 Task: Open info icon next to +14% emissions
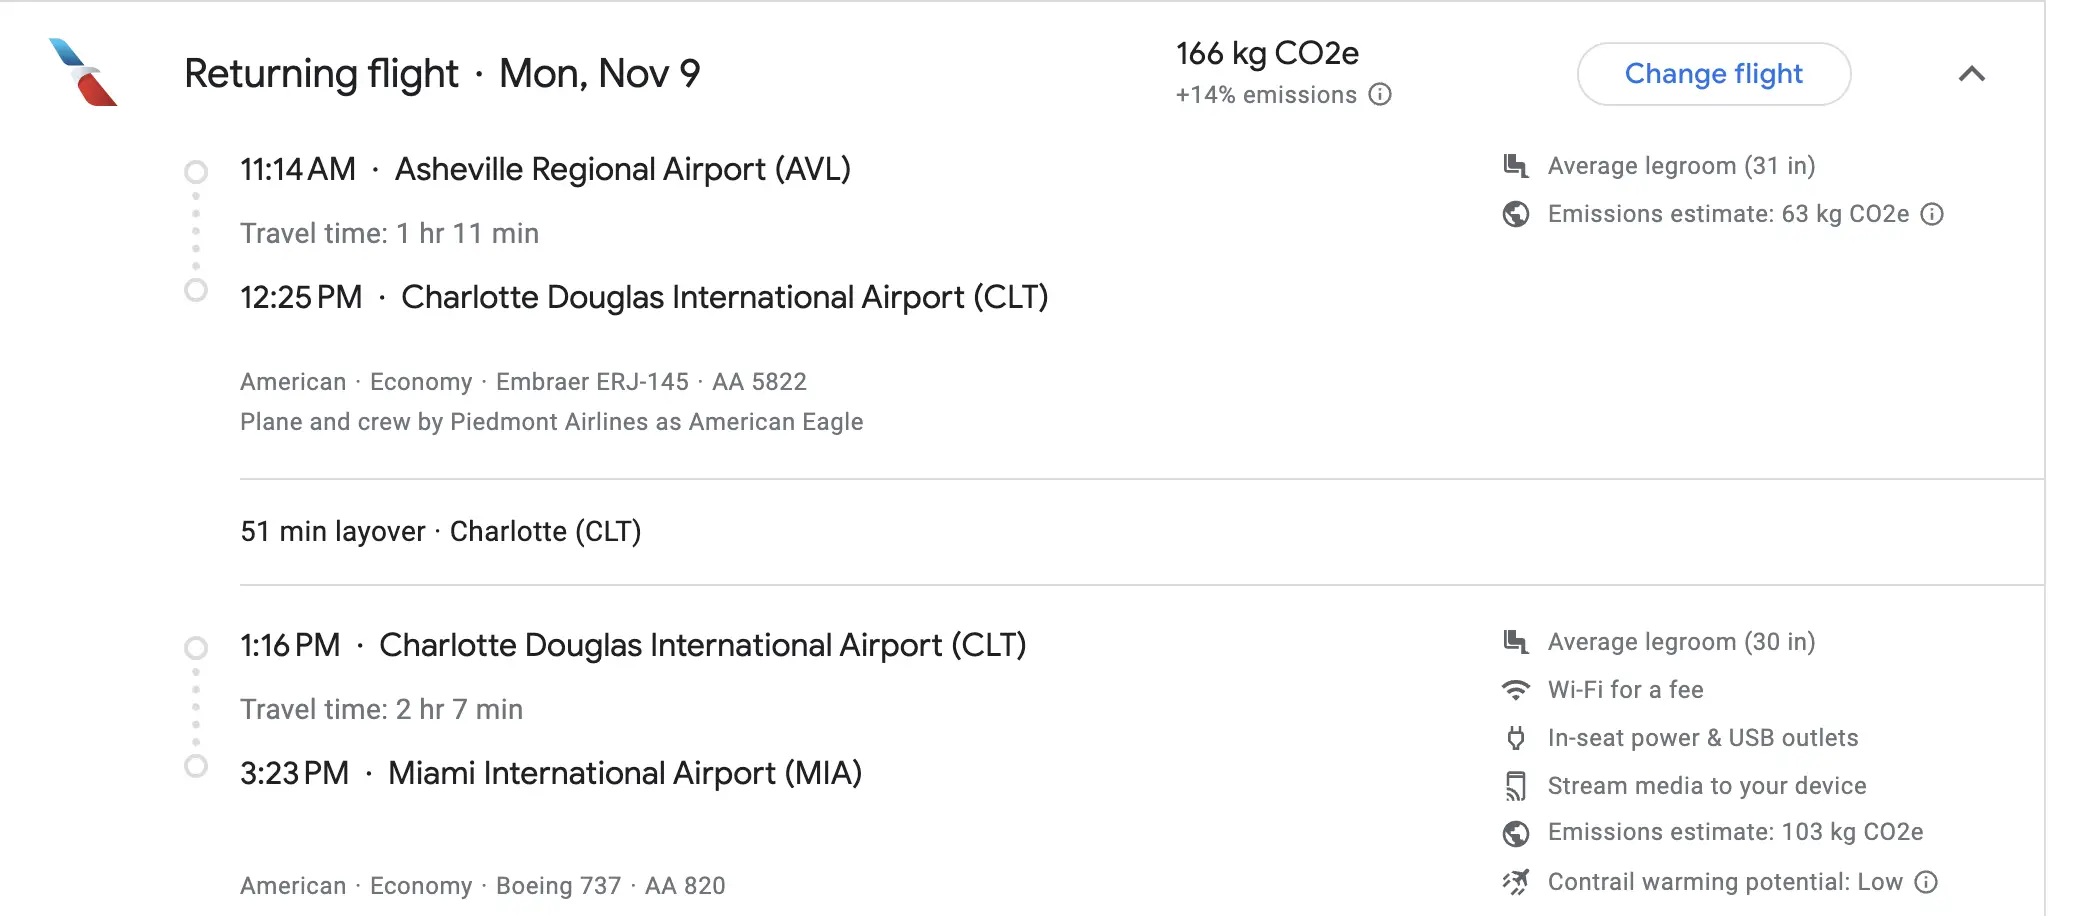(1380, 95)
